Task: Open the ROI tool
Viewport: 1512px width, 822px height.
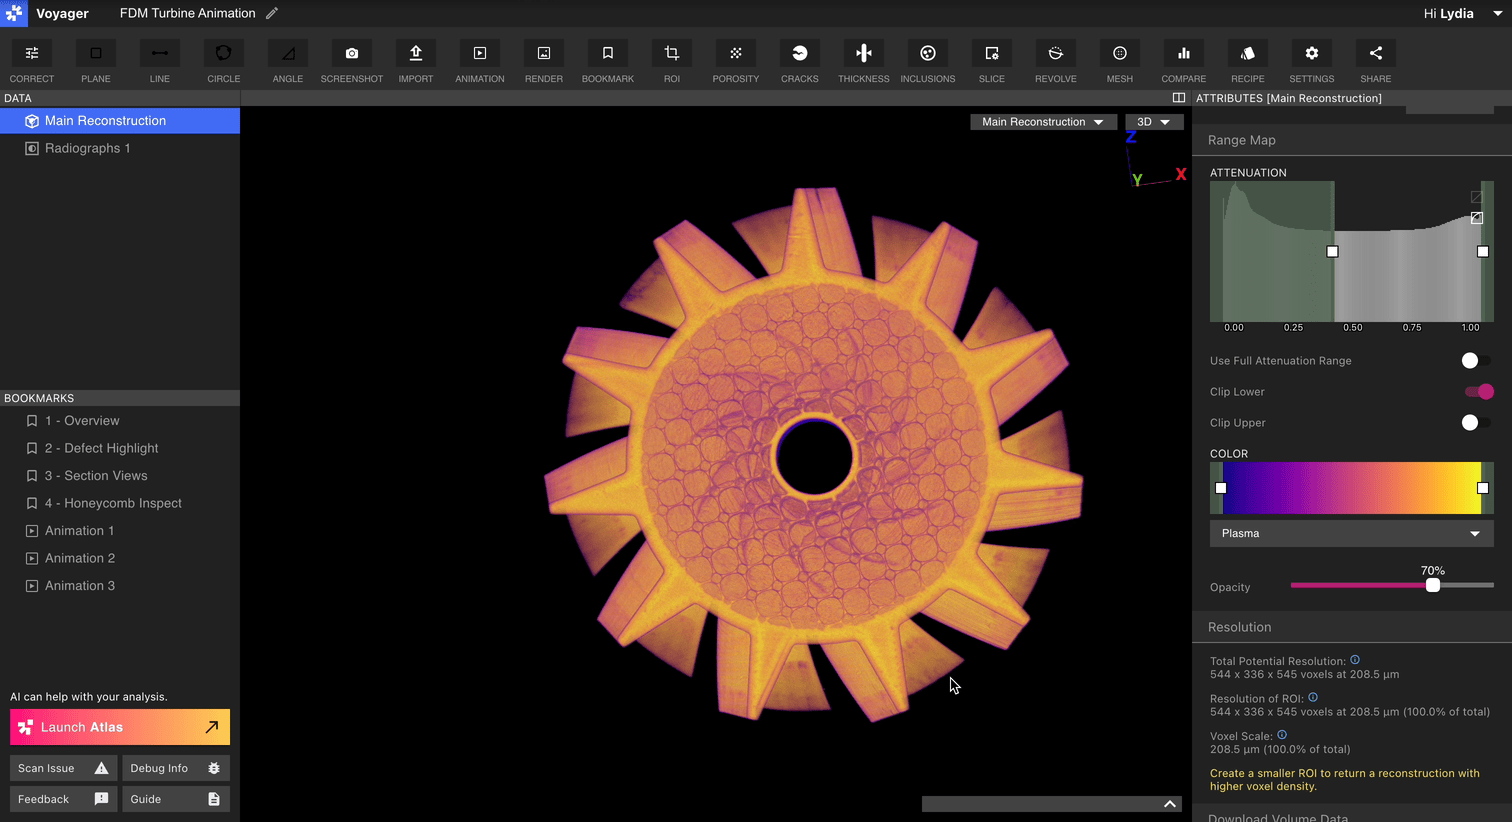Action: click(671, 60)
